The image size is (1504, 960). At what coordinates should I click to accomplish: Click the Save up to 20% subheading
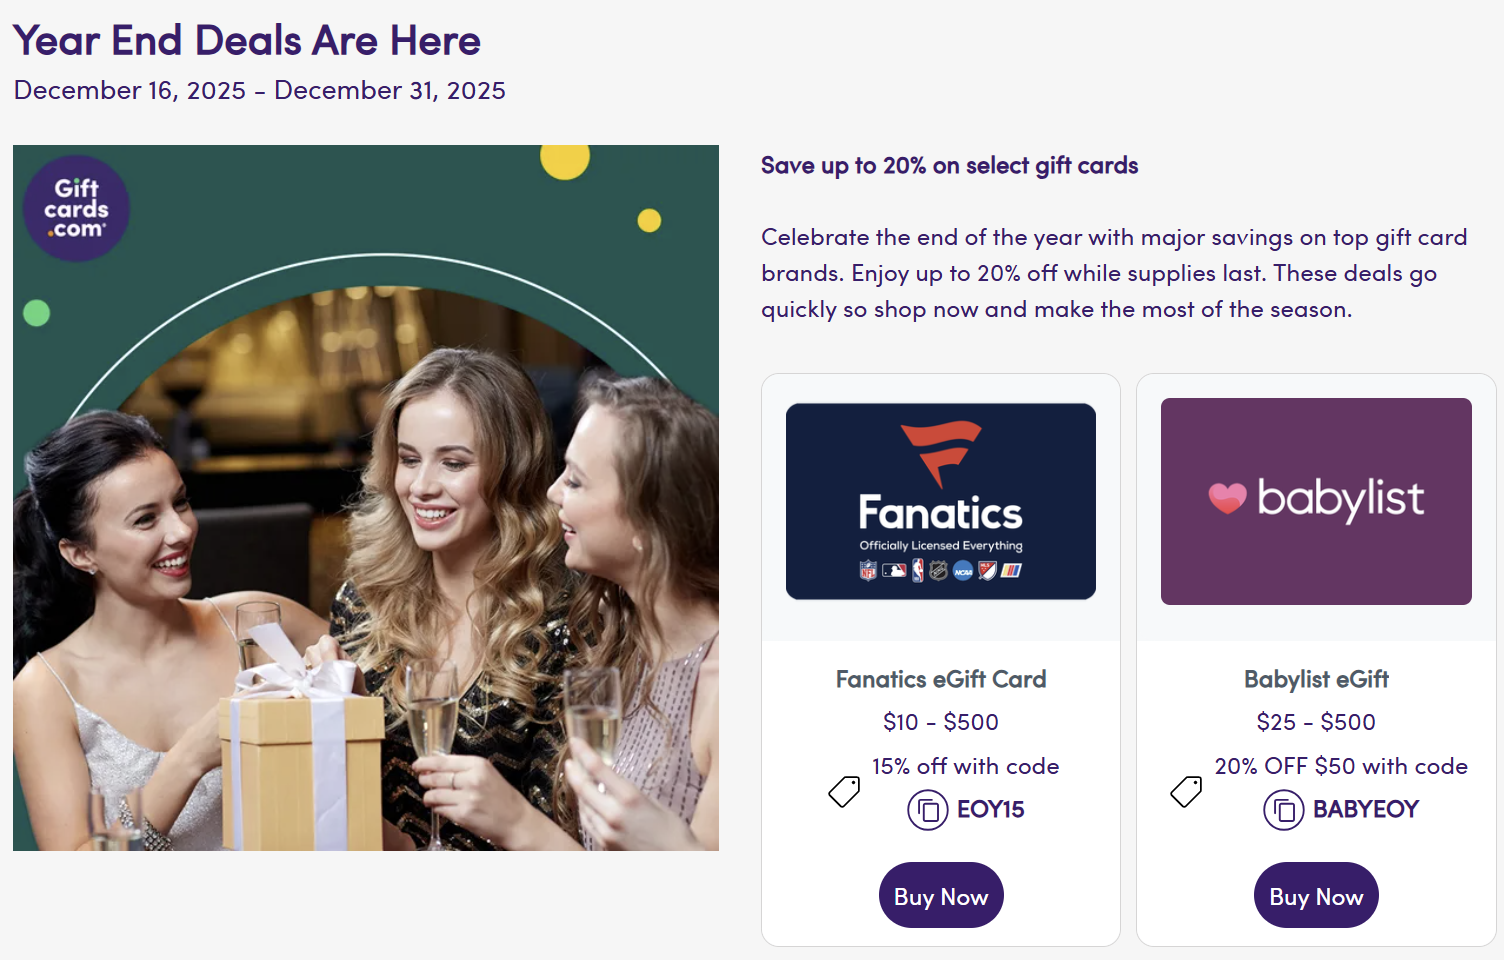949,166
